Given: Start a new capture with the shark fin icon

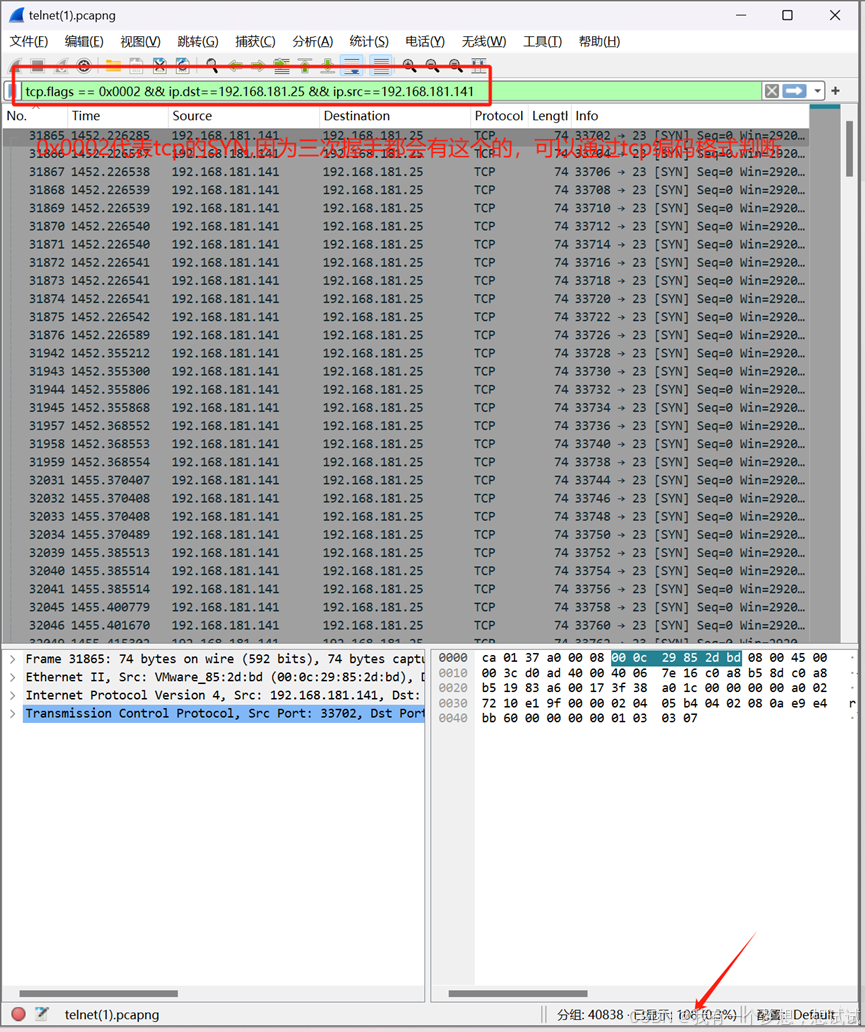Looking at the screenshot, I should pyautogui.click(x=12, y=66).
